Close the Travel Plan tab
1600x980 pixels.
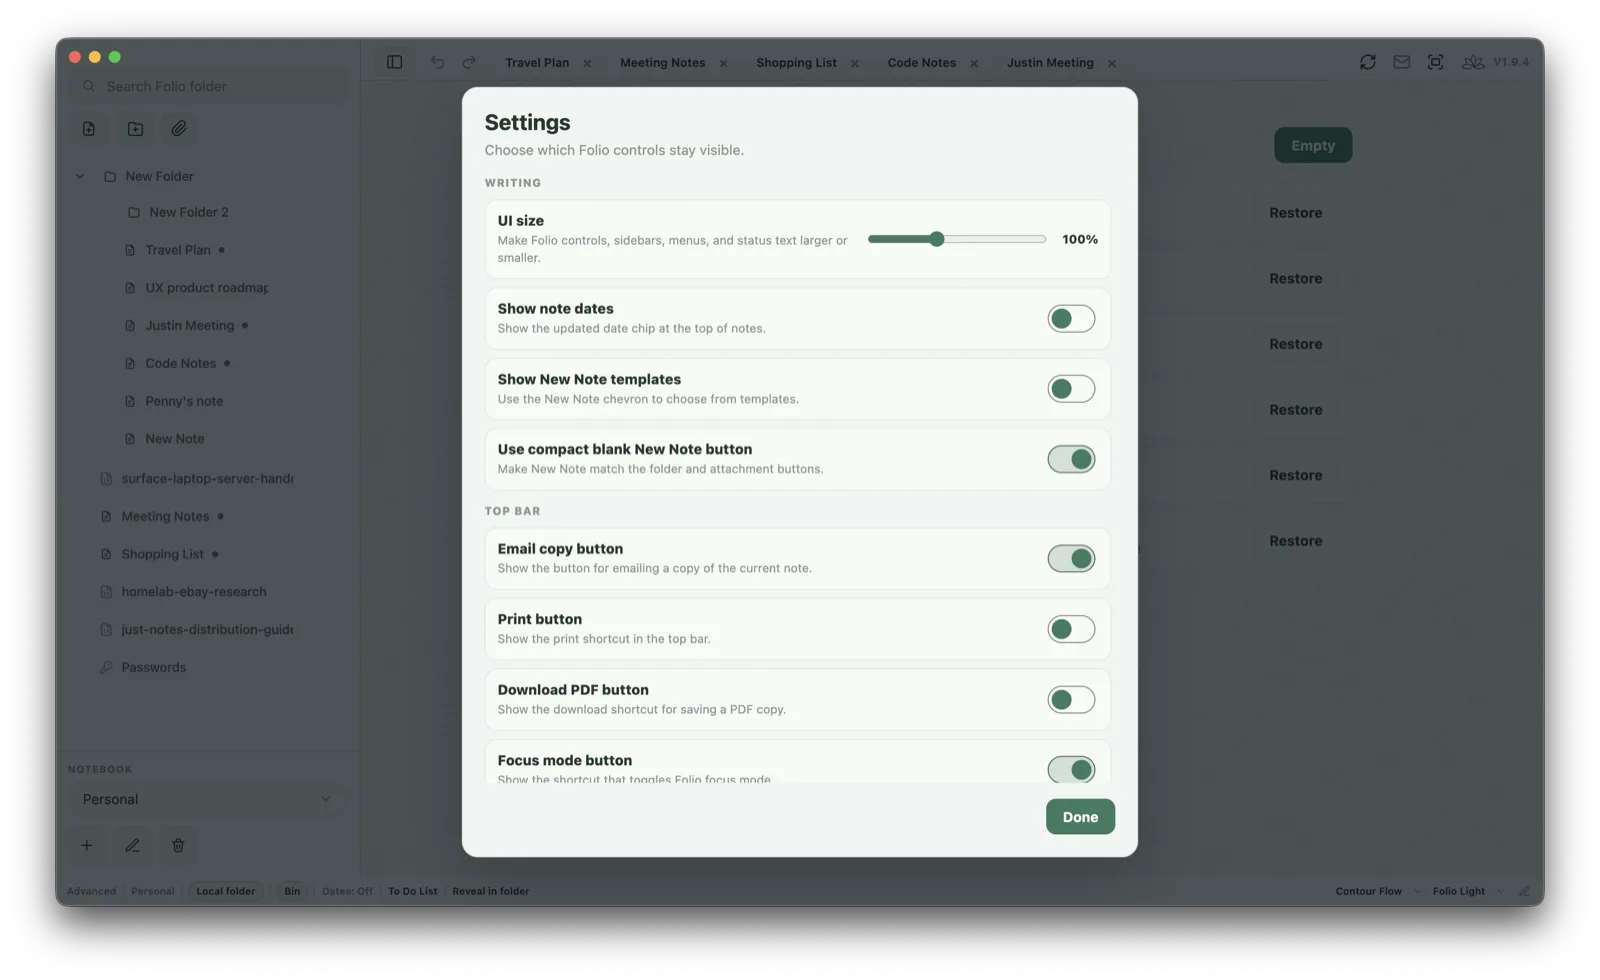click(x=587, y=63)
